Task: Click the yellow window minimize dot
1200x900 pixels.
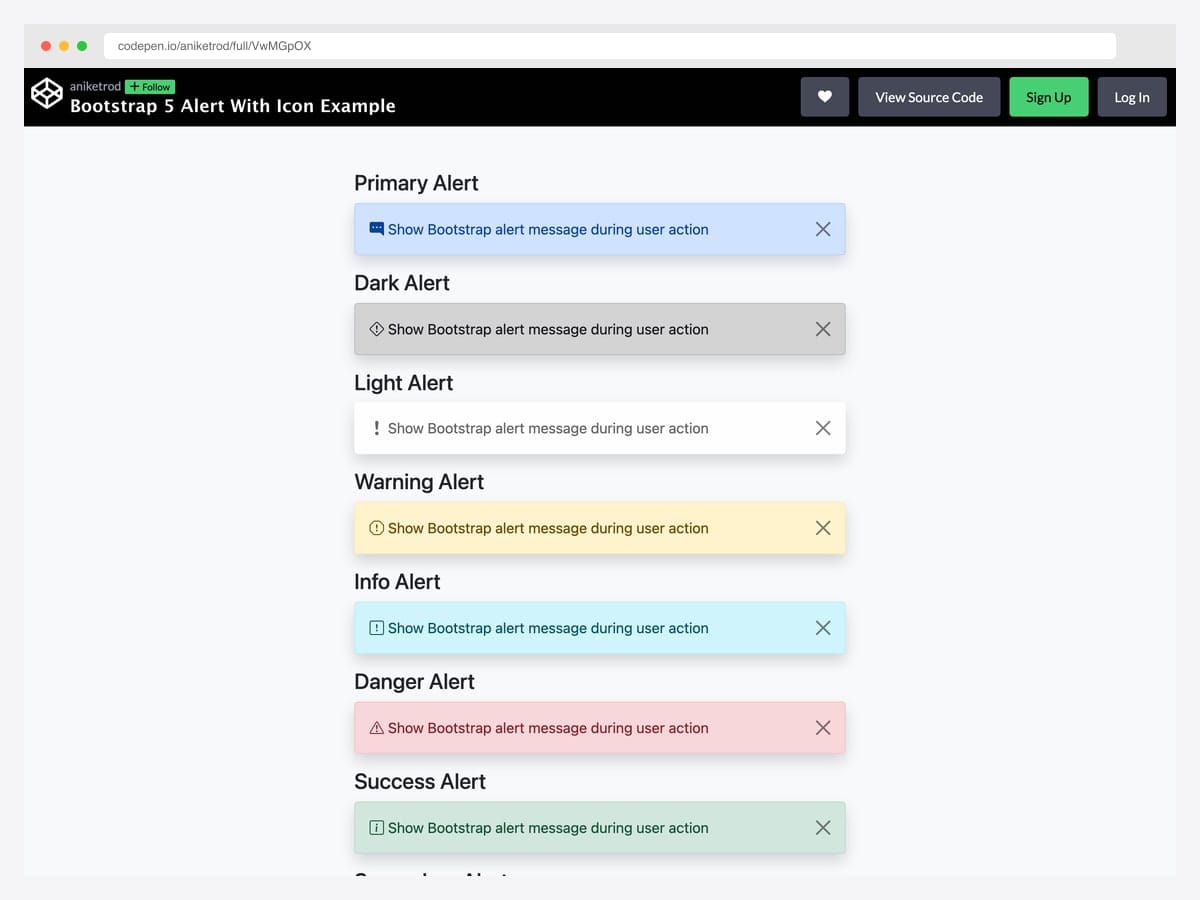Action: tap(64, 46)
